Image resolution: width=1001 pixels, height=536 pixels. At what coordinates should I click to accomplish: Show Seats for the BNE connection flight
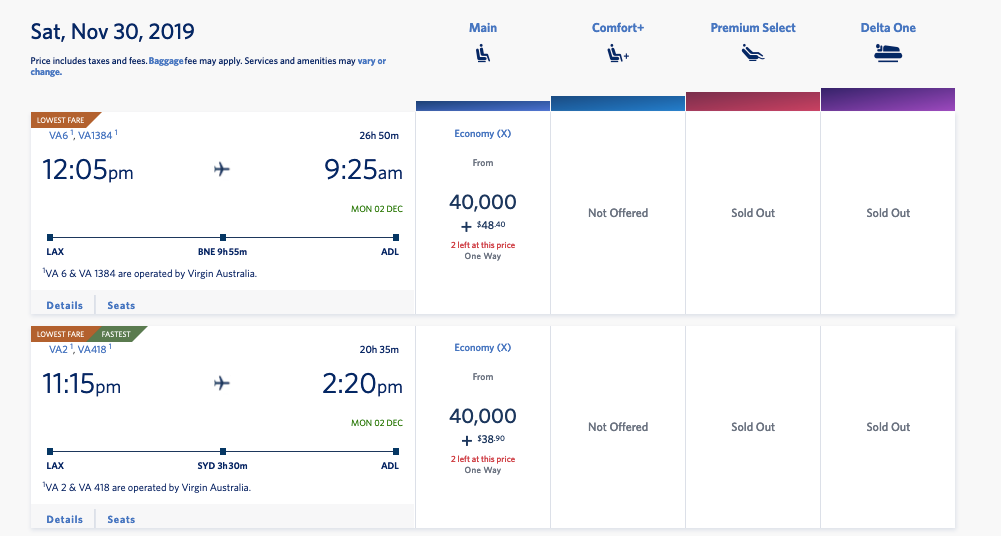121,305
